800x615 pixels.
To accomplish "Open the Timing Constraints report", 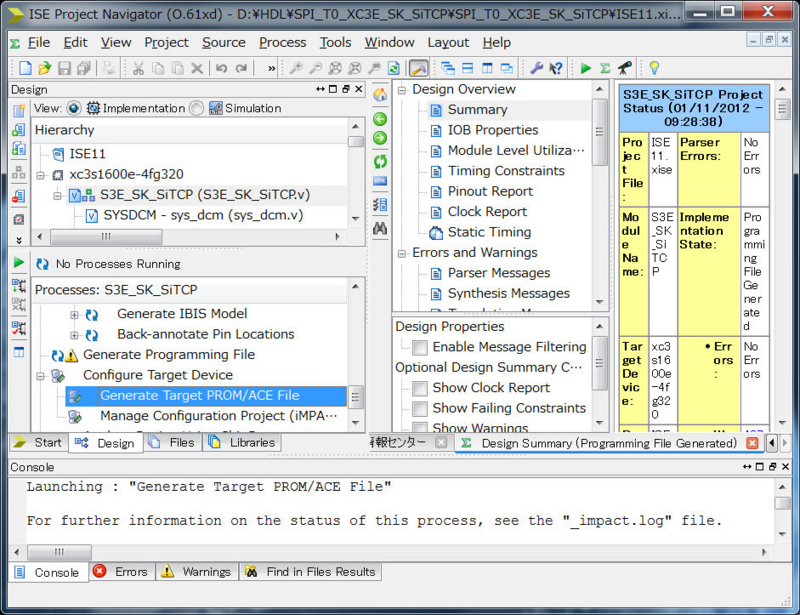I will point(506,171).
